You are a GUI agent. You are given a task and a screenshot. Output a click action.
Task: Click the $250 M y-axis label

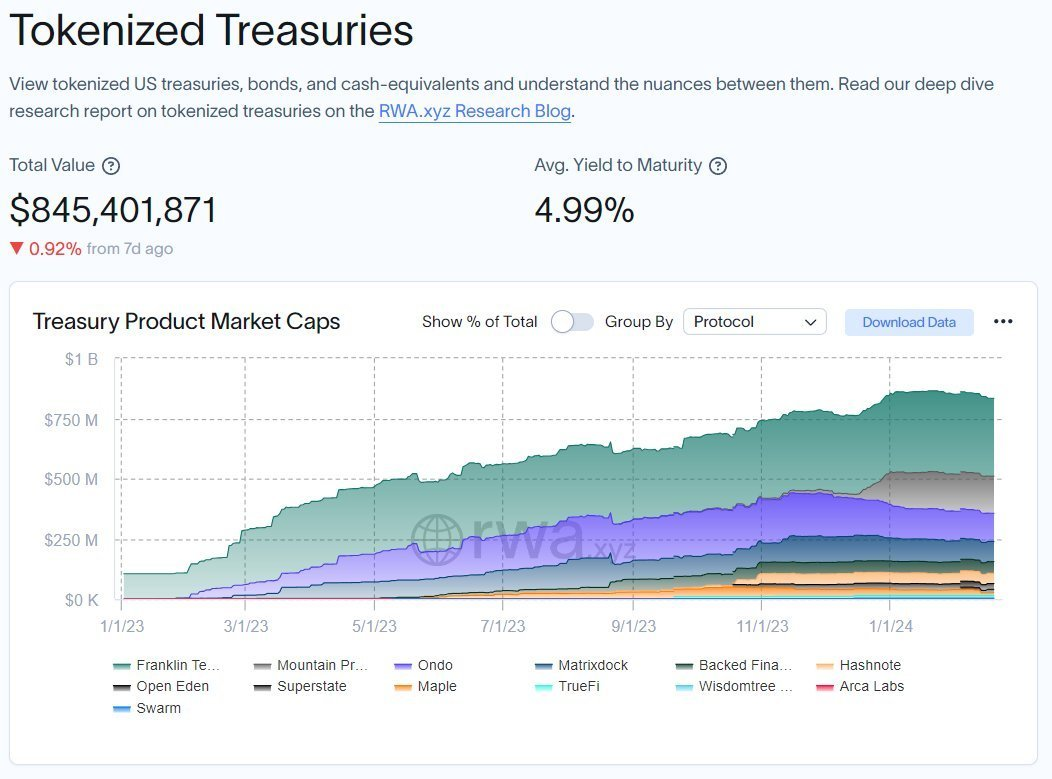[71, 540]
